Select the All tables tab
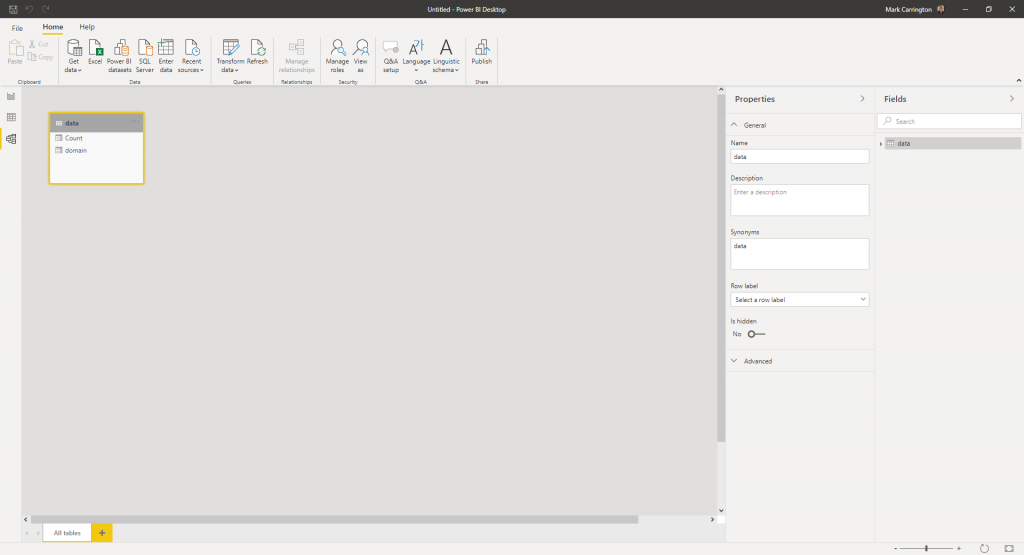Viewport: 1024px width, 555px height. (x=67, y=533)
